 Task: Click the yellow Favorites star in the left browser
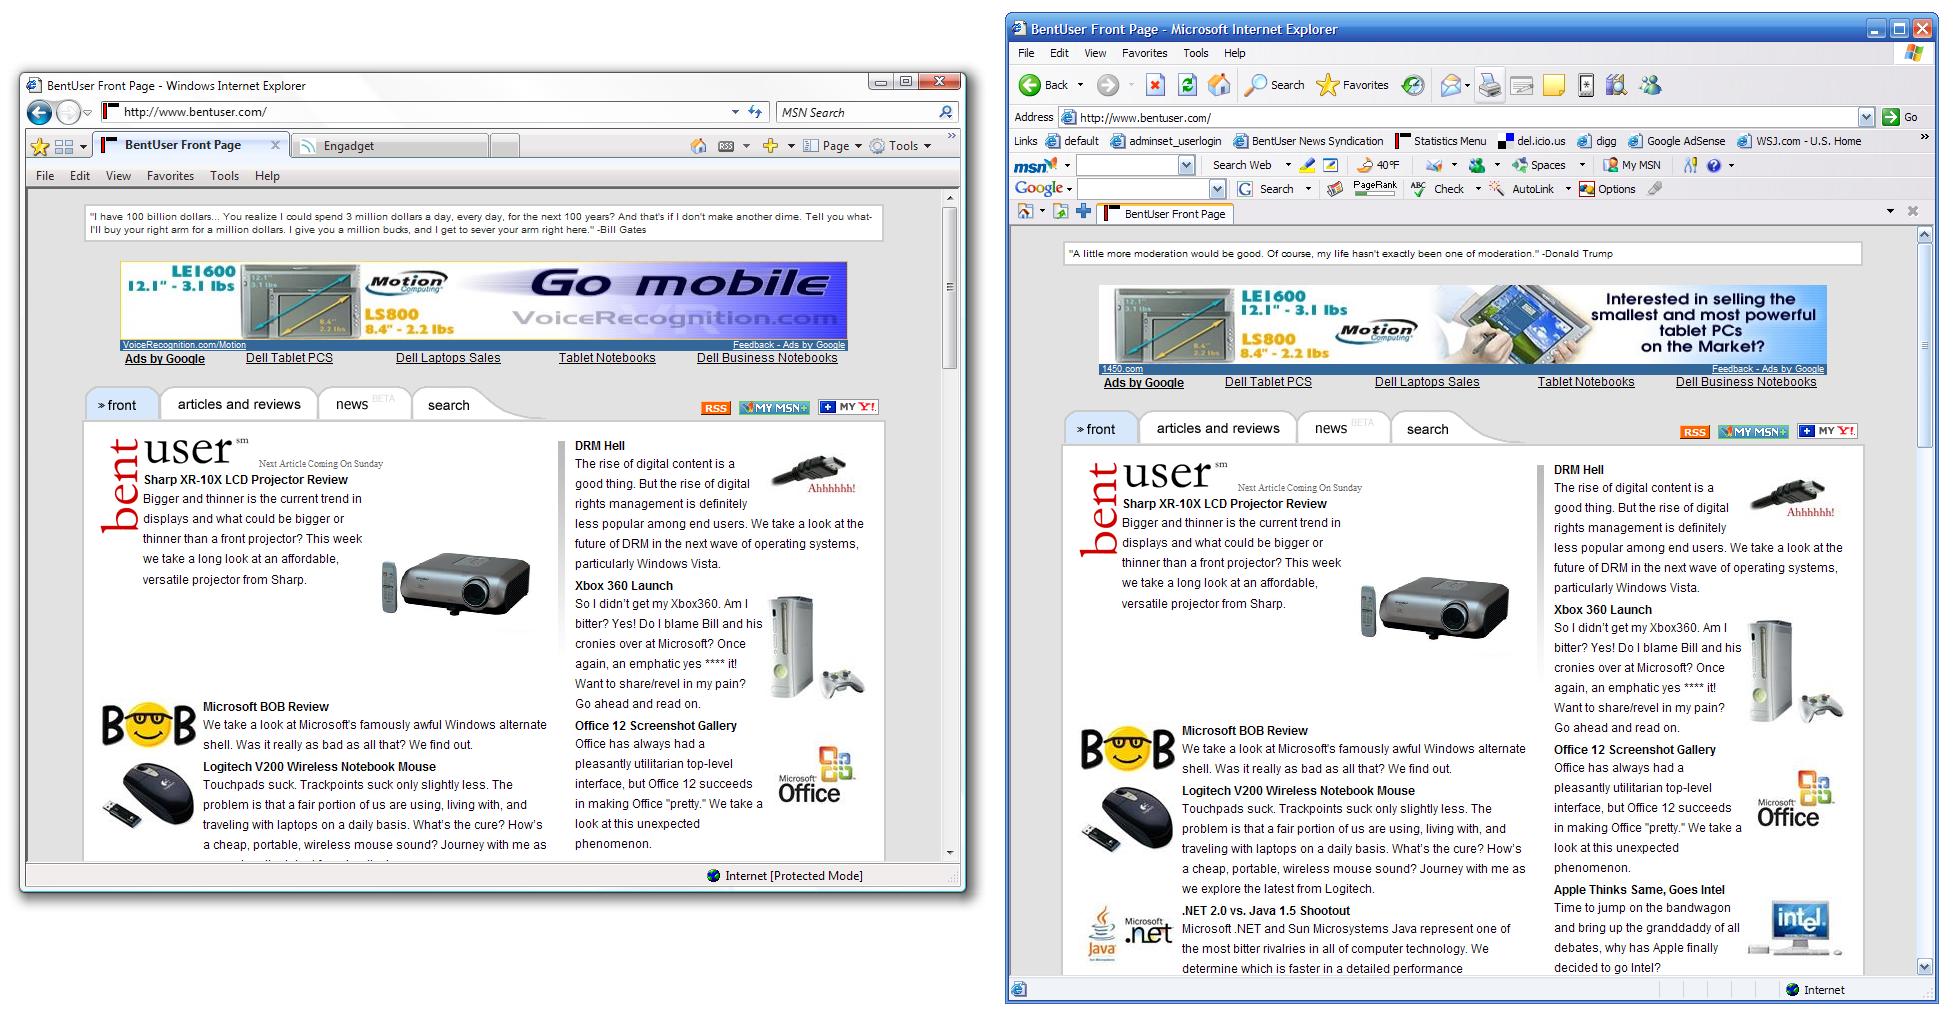(40, 147)
